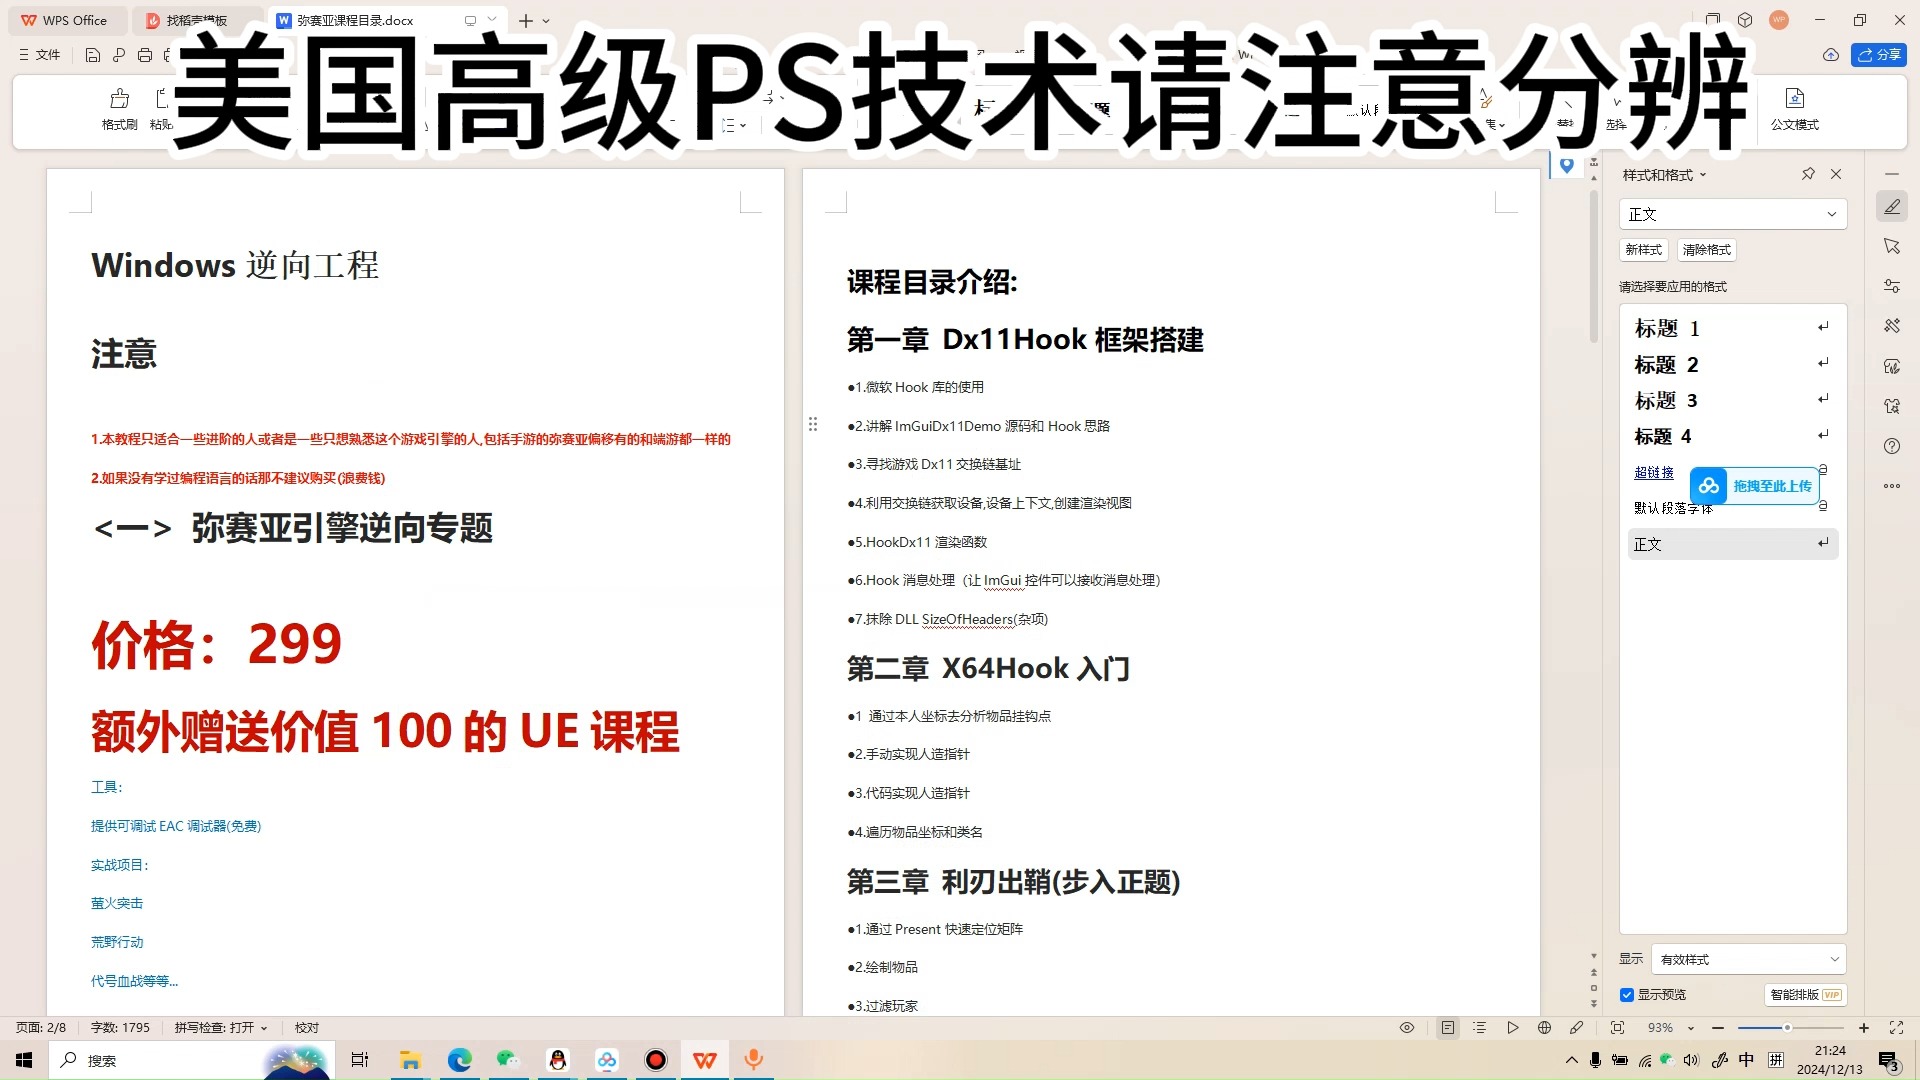Enter full screen with the expand icon
Image resolution: width=1920 pixels, height=1080 pixels.
coord(1896,1028)
